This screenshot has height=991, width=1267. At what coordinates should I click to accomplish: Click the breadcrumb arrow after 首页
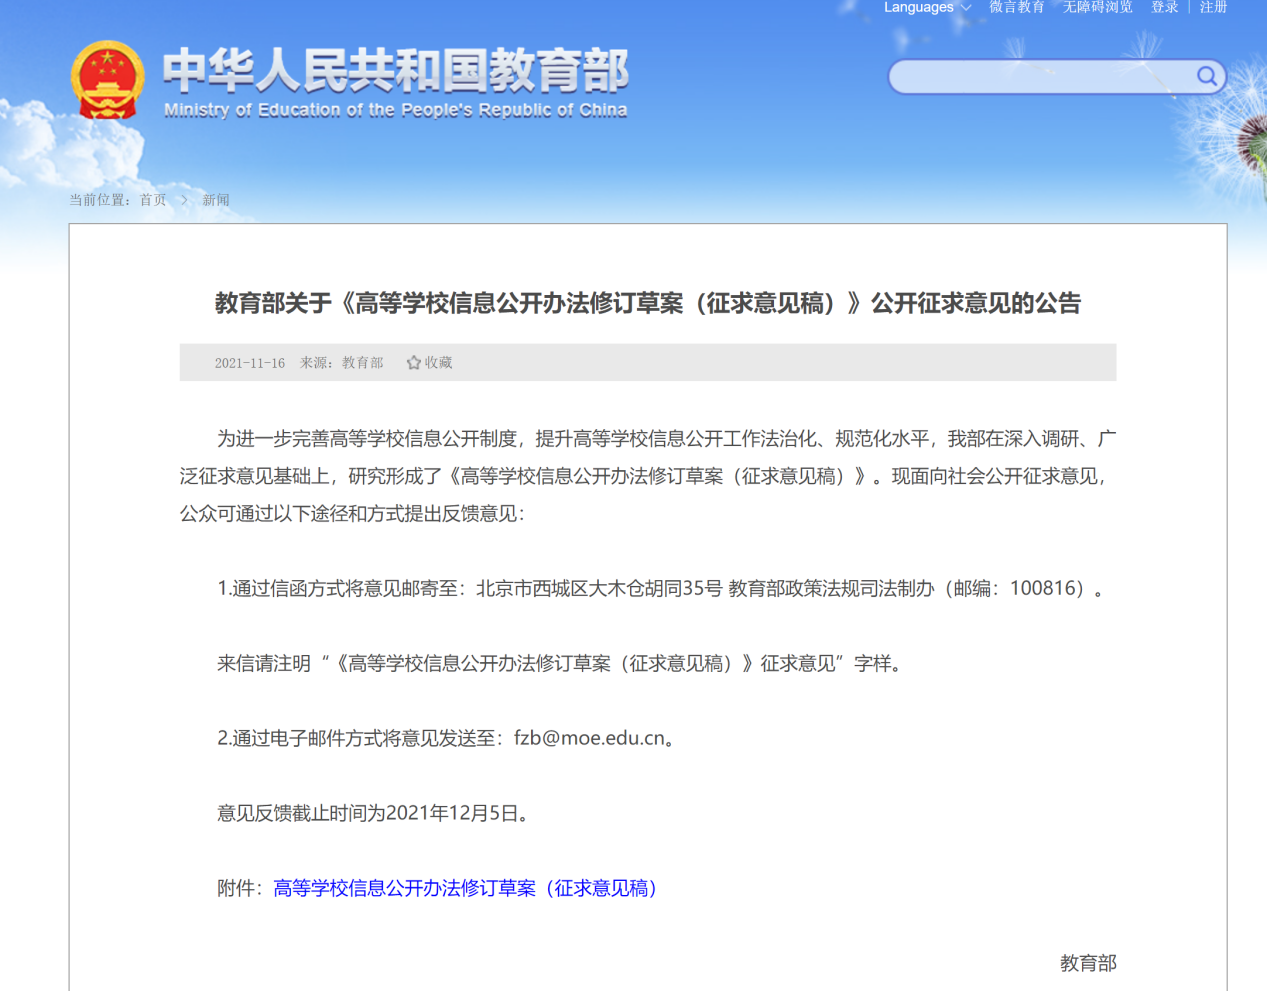click(185, 200)
